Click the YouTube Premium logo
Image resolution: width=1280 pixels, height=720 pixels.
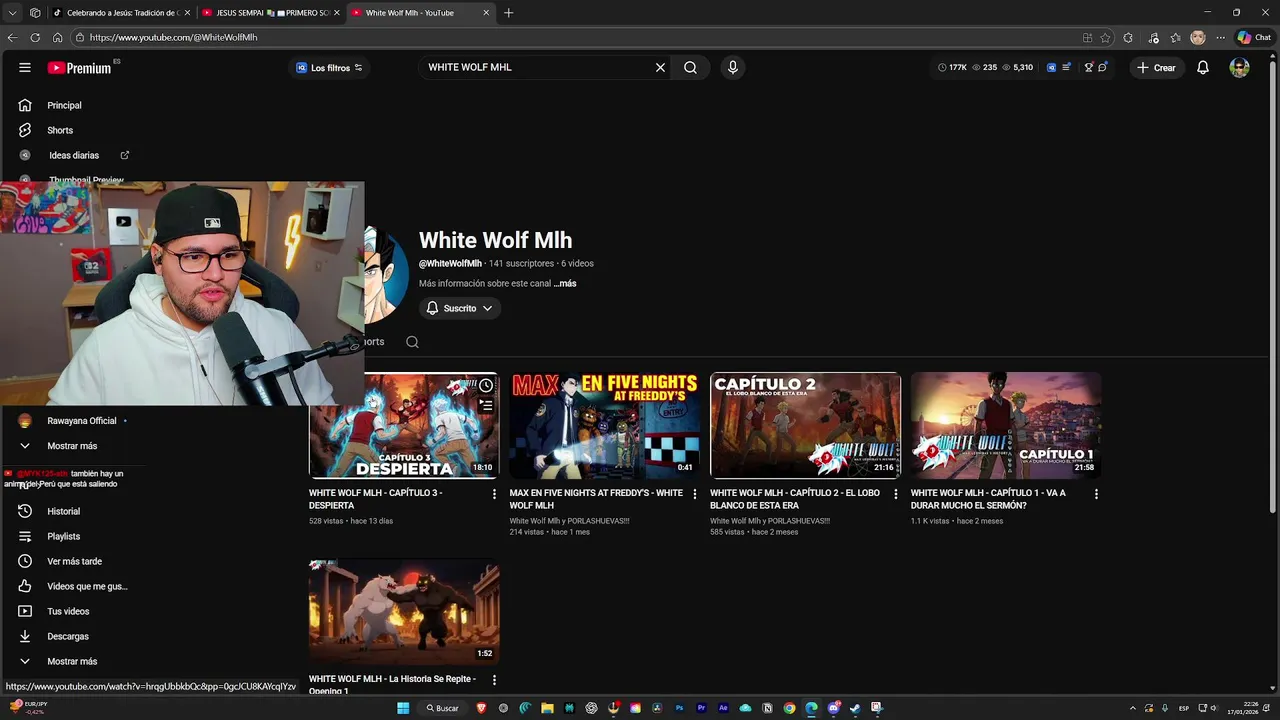pyautogui.click(x=79, y=67)
